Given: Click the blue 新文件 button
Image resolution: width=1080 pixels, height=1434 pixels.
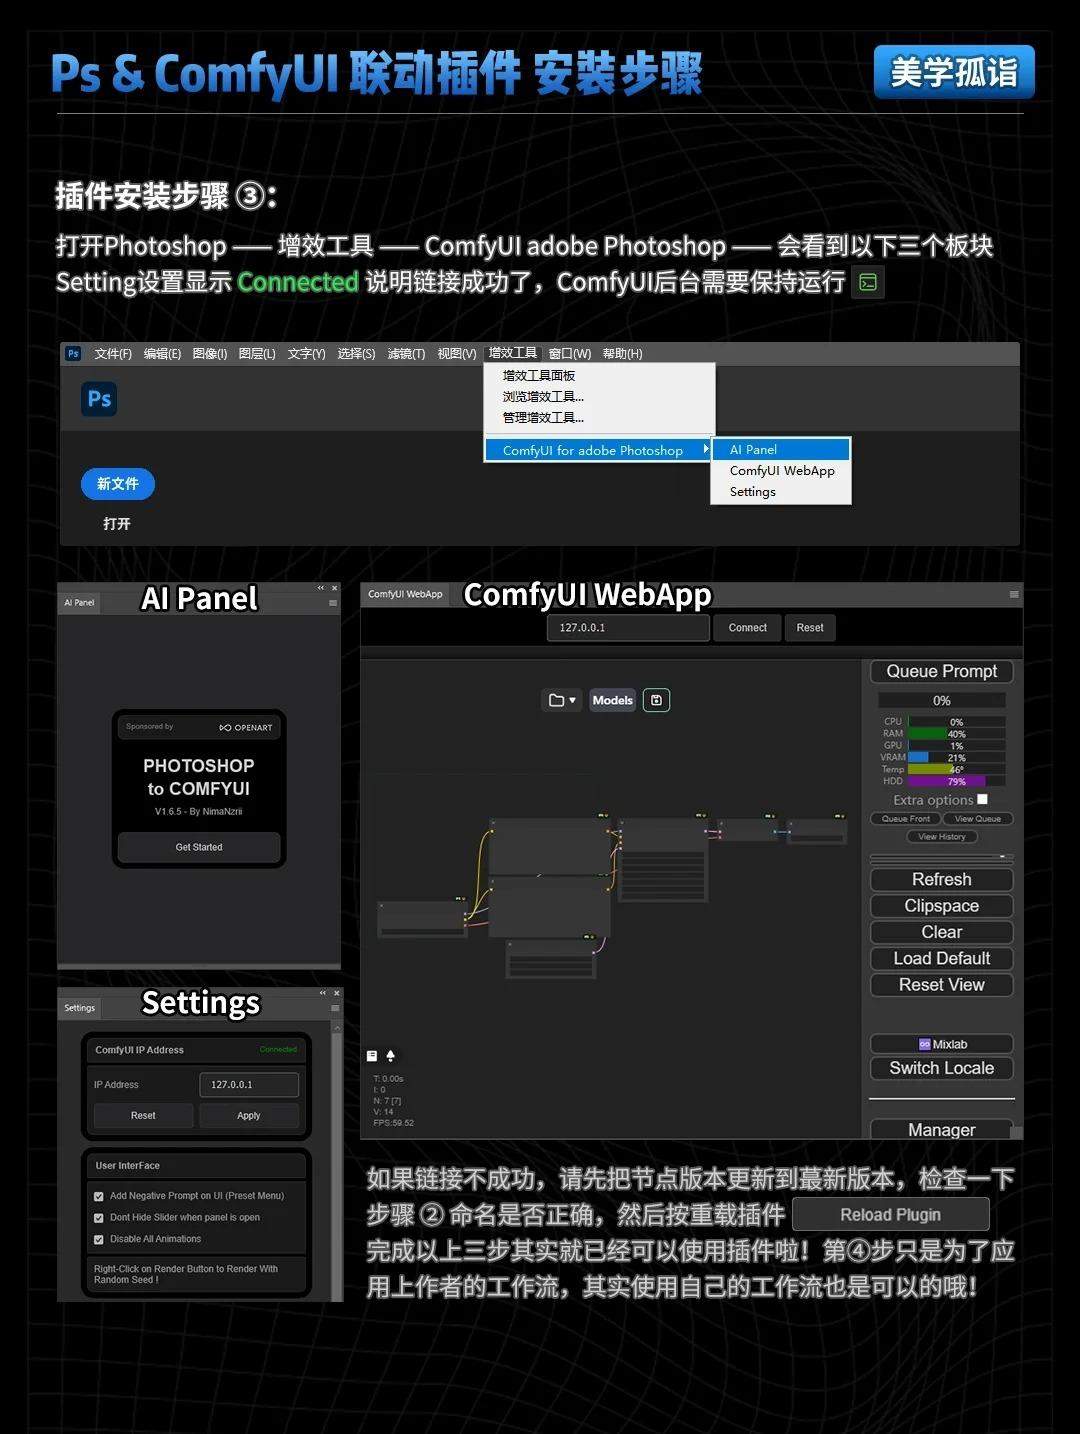Looking at the screenshot, I should [118, 484].
